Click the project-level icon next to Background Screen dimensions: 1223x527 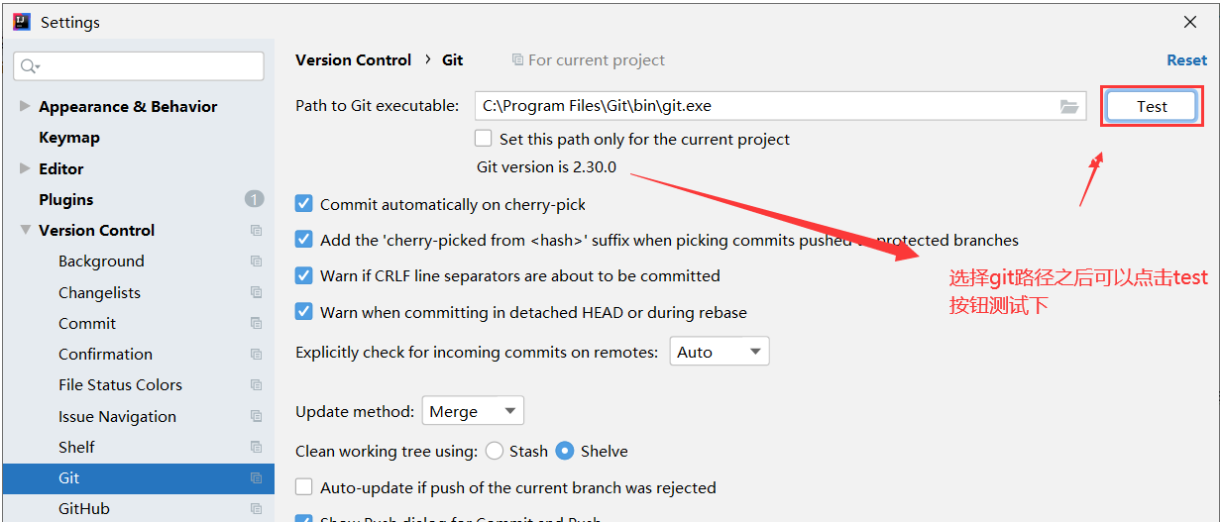[256, 262]
